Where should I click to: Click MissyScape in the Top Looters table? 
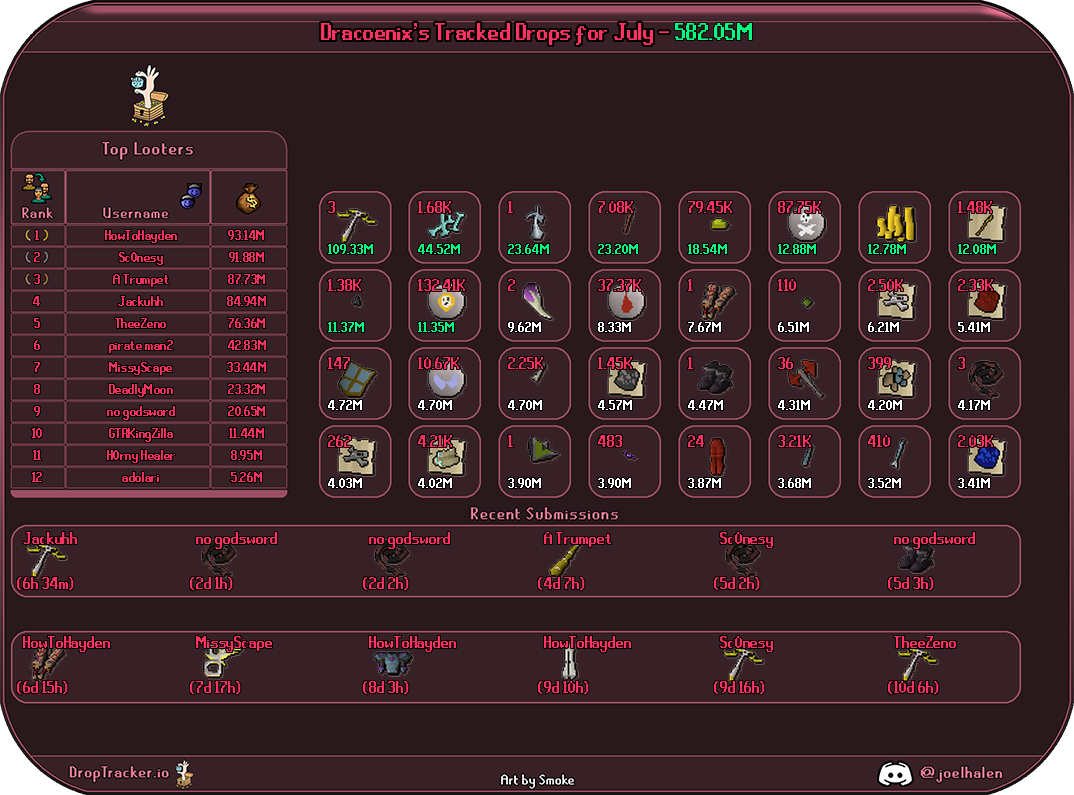tap(140, 368)
